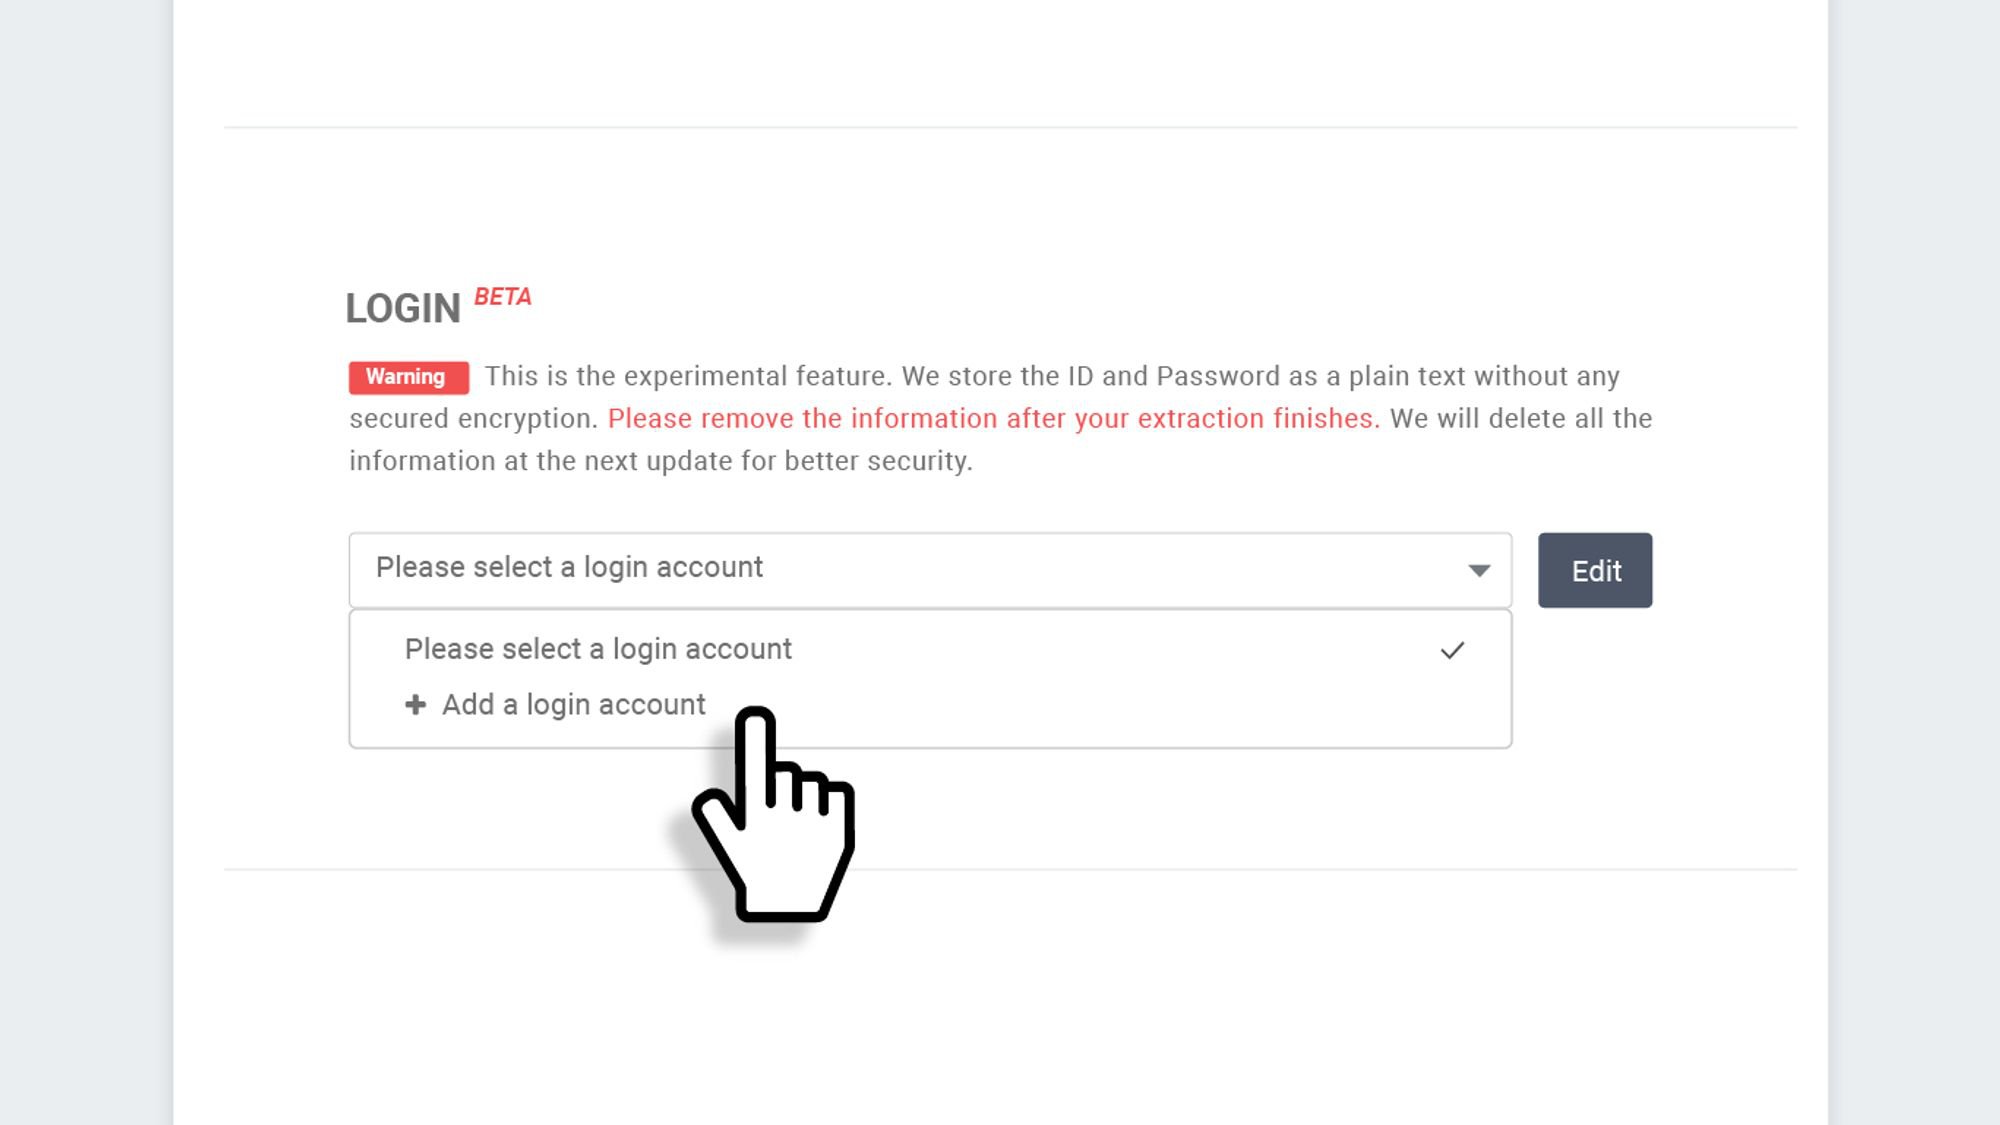Click the plus icon beside Add a login account
The width and height of the screenshot is (2000, 1125).
tap(415, 704)
